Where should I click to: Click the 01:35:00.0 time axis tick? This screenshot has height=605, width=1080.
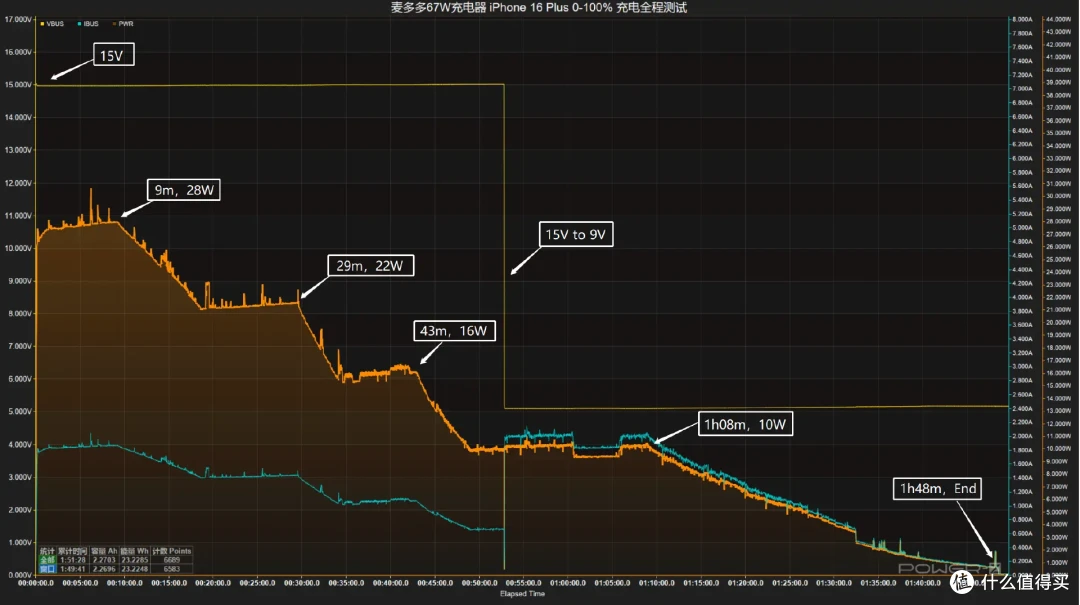click(879, 583)
